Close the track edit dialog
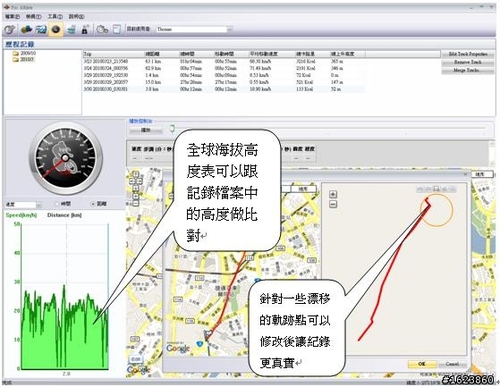Viewport: 500px width, 387px height. (x=466, y=174)
